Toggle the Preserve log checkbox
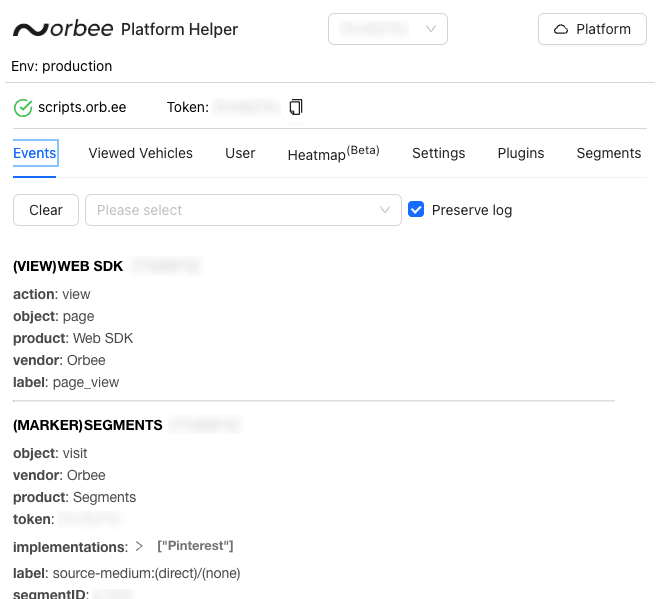Viewport: 660px width, 599px height. [x=416, y=210]
